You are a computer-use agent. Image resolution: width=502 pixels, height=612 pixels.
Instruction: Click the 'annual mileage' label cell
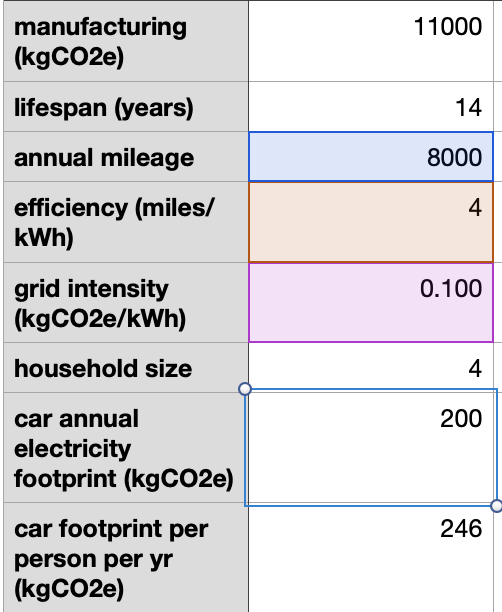126,157
